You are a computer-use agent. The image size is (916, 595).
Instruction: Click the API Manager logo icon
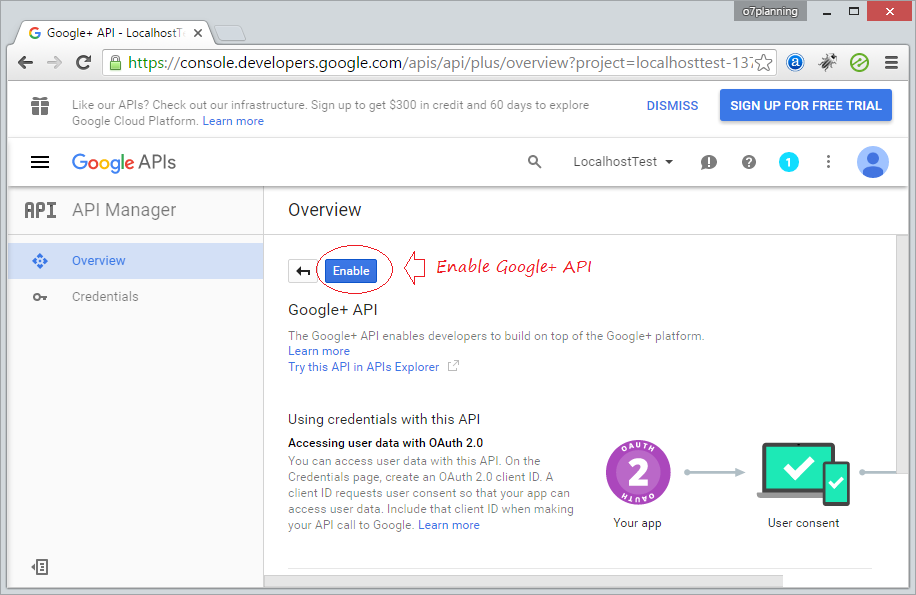point(40,210)
